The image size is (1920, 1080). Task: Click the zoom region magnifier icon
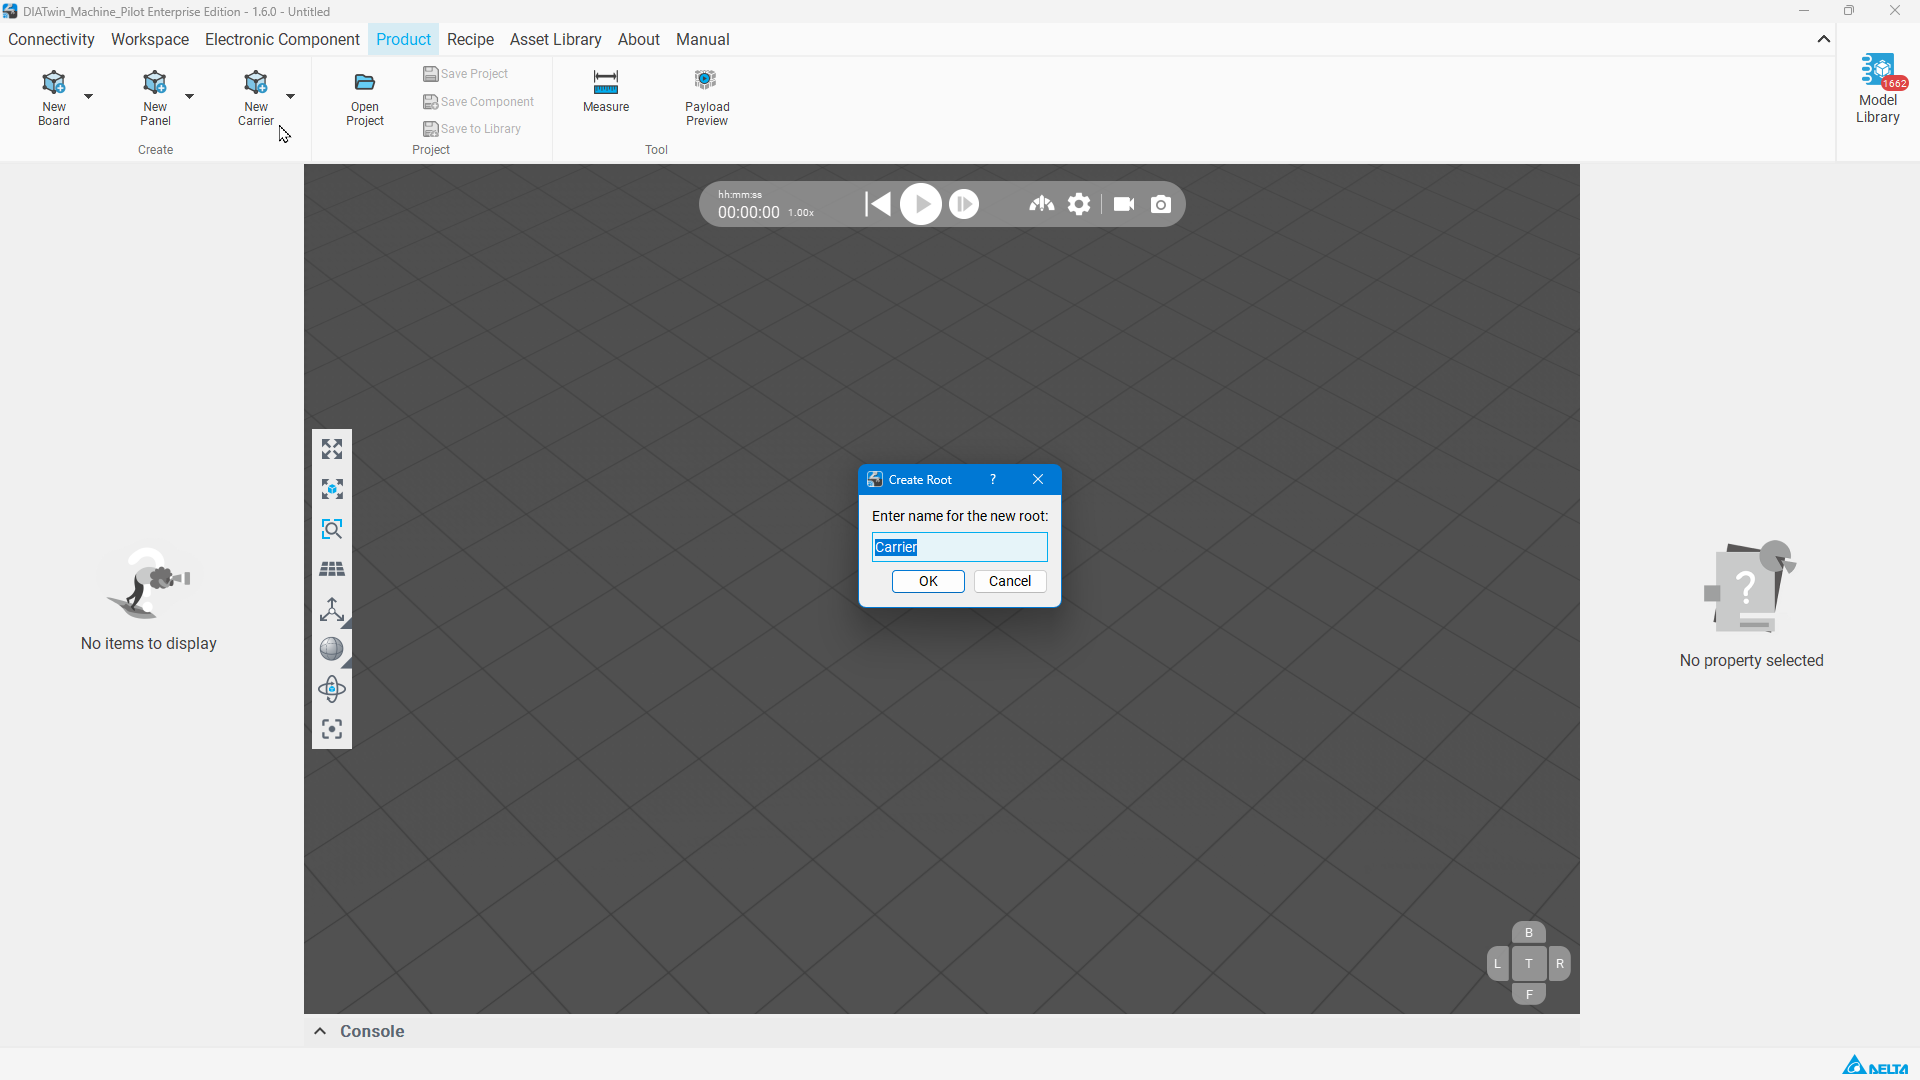(x=332, y=529)
